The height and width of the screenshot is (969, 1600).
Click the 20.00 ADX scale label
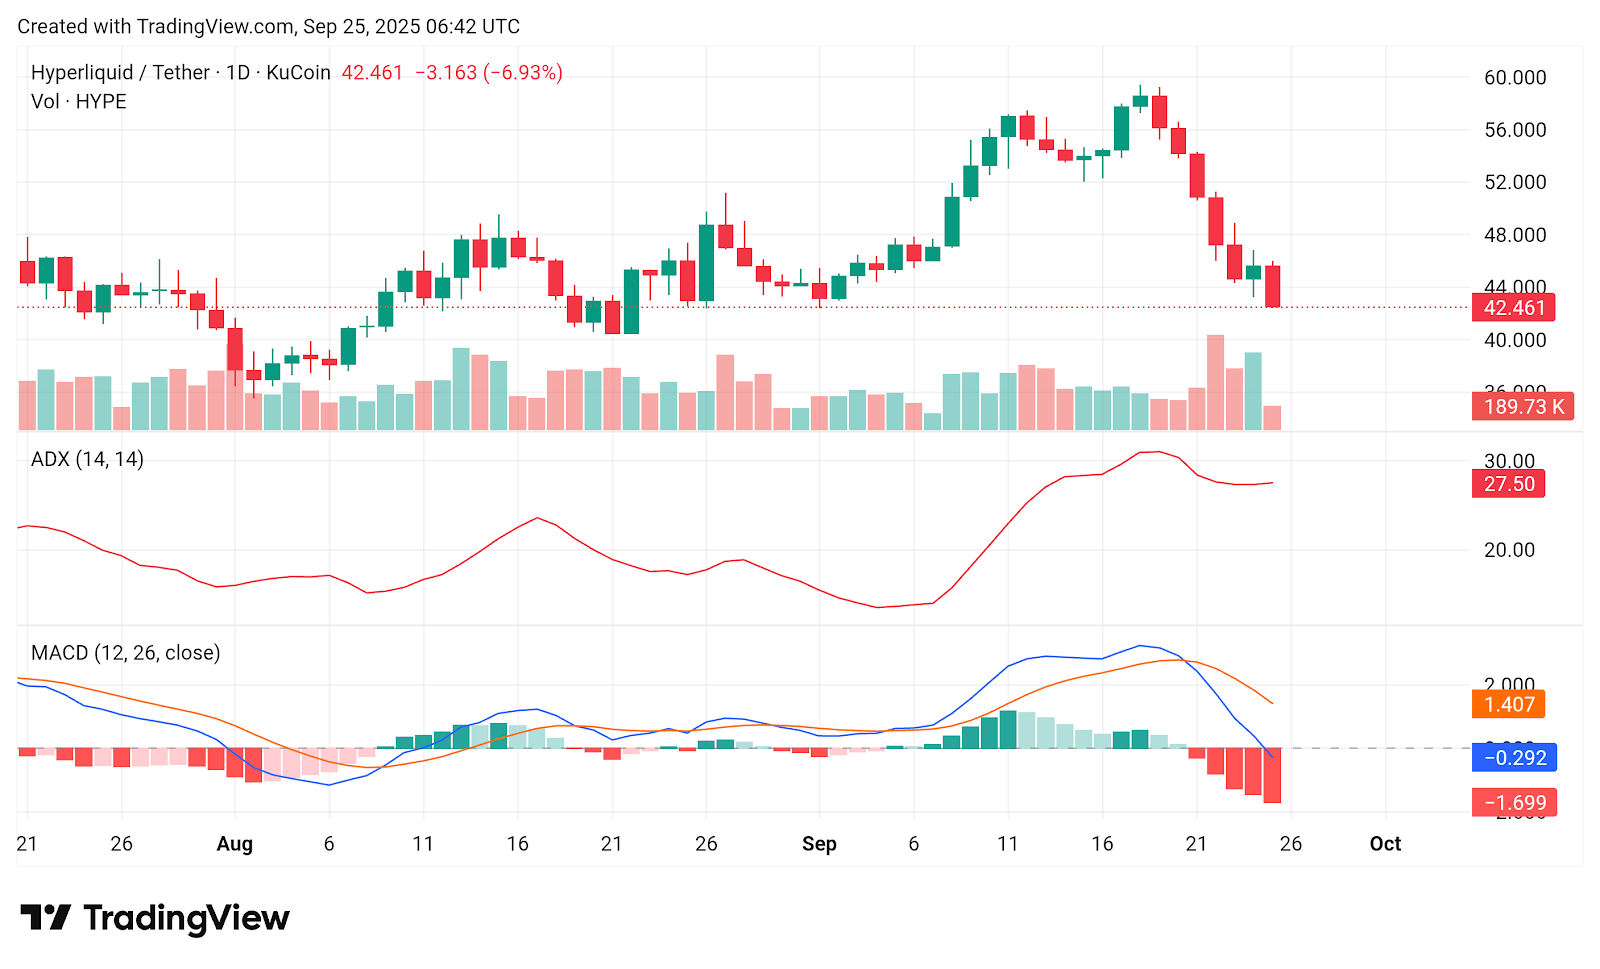(x=1509, y=550)
